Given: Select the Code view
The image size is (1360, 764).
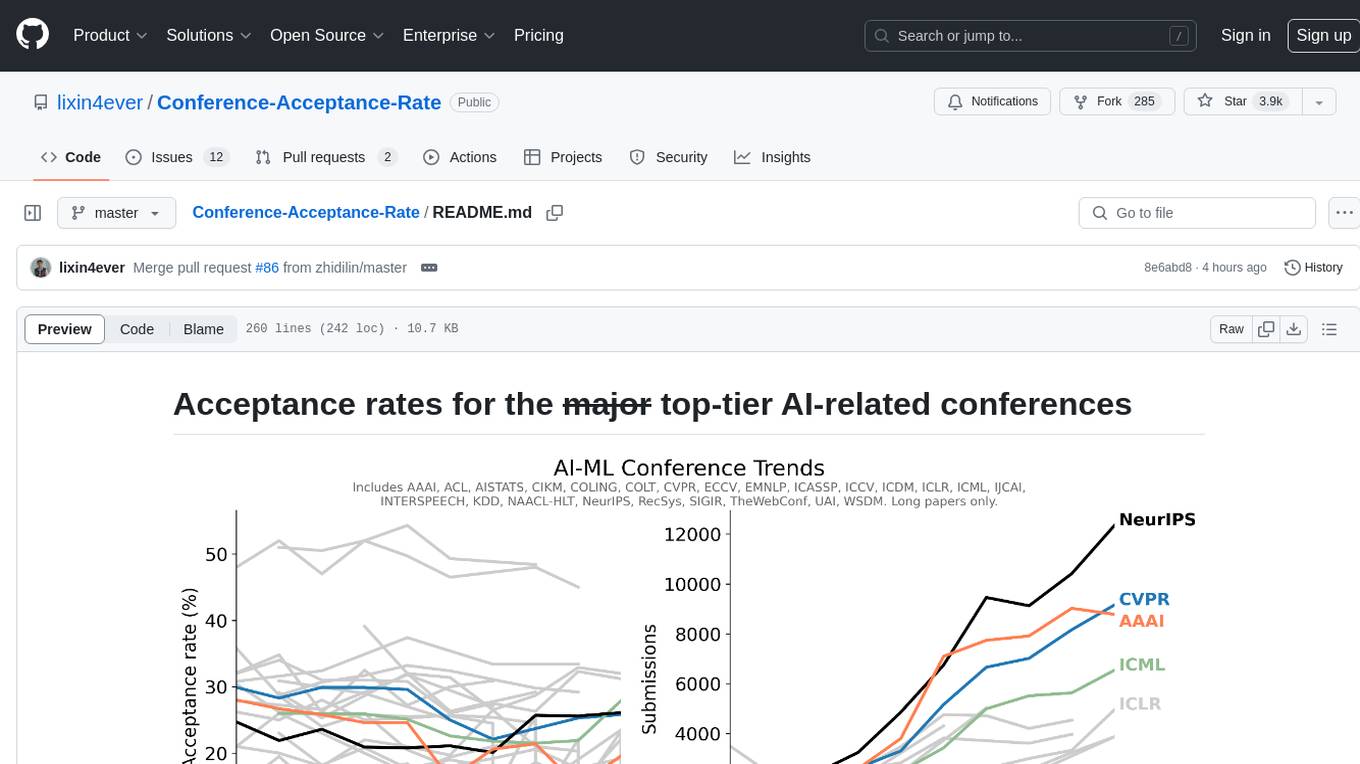Looking at the screenshot, I should pyautogui.click(x=137, y=329).
